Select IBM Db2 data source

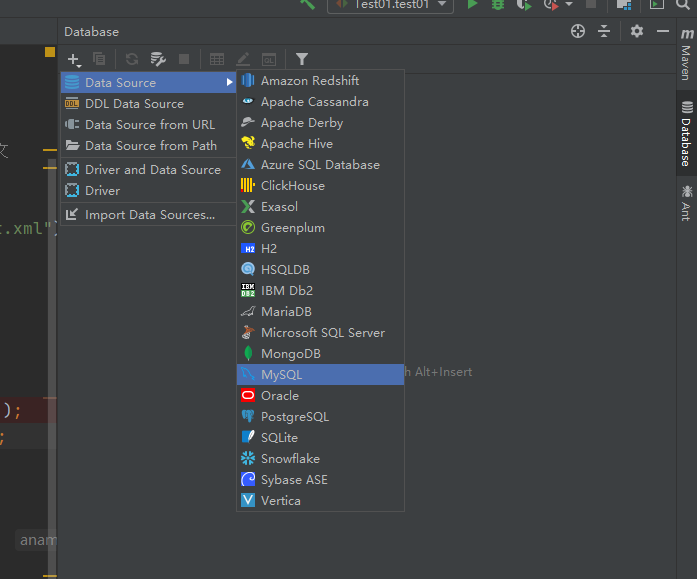[x=320, y=291]
